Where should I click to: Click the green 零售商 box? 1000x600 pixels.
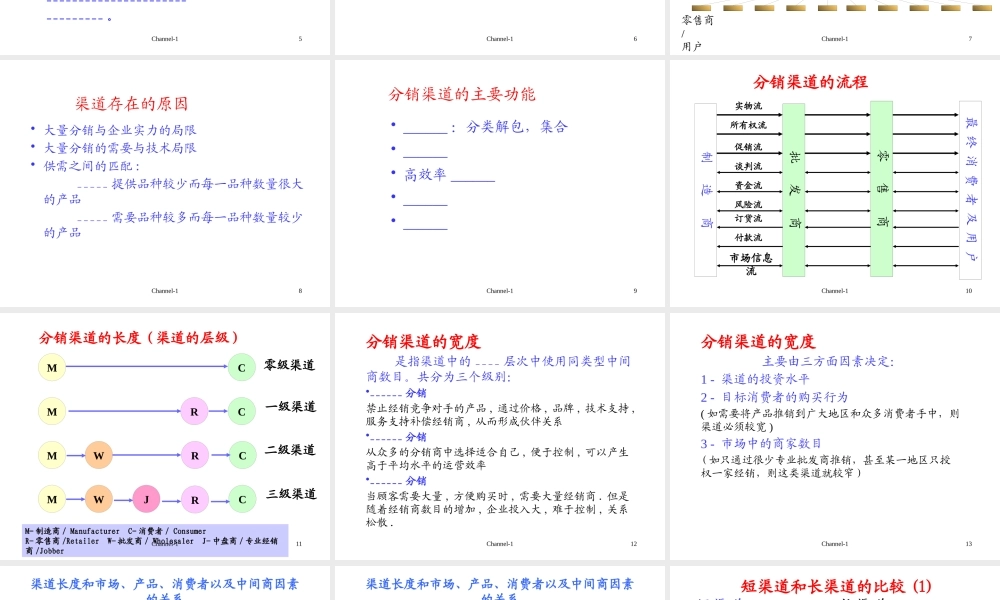point(881,189)
